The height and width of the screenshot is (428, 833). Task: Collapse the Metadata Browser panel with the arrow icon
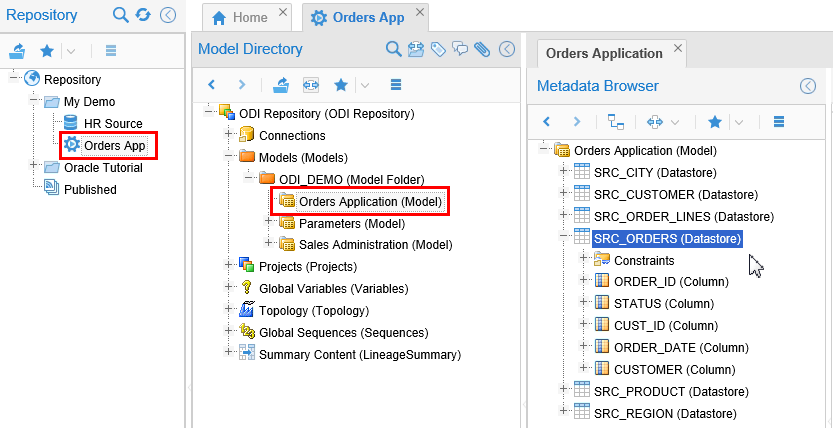point(808,86)
